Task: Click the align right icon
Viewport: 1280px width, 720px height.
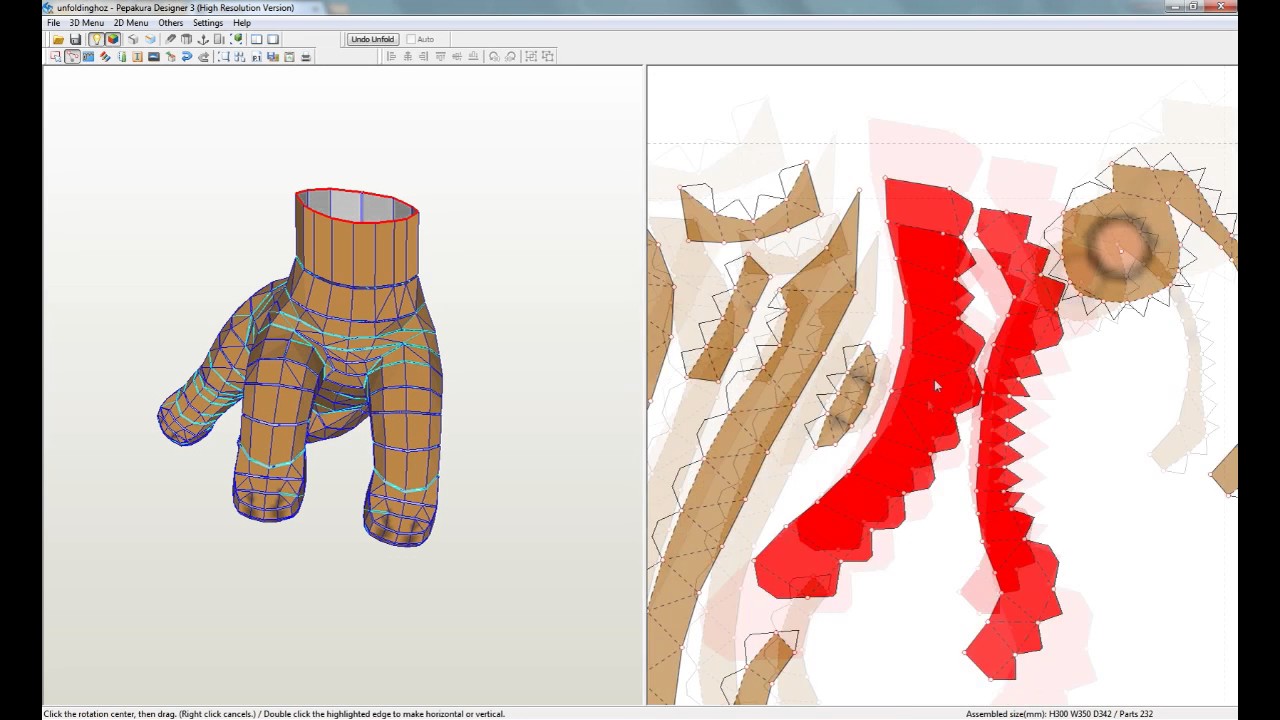Action: pyautogui.click(x=424, y=56)
